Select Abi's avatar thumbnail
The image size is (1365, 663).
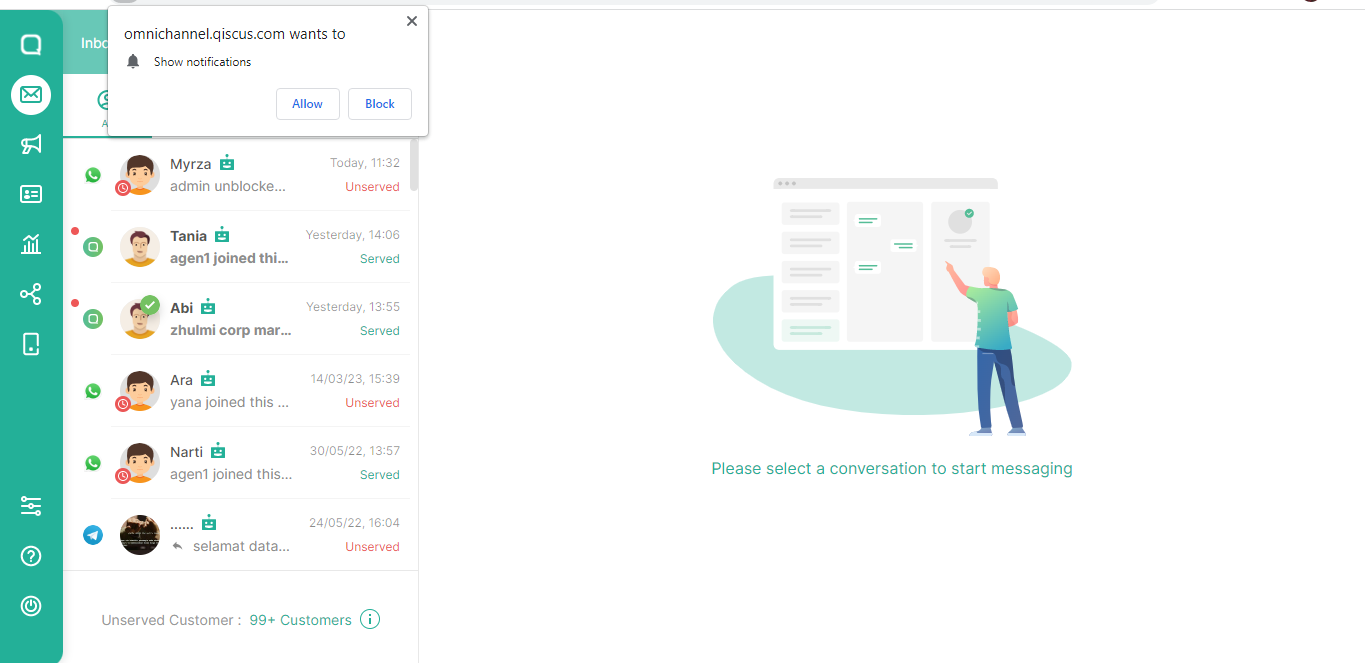click(140, 318)
